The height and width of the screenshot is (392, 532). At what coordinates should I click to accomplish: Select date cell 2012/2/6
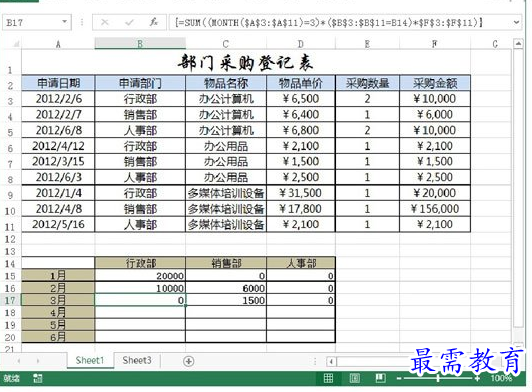(x=58, y=99)
